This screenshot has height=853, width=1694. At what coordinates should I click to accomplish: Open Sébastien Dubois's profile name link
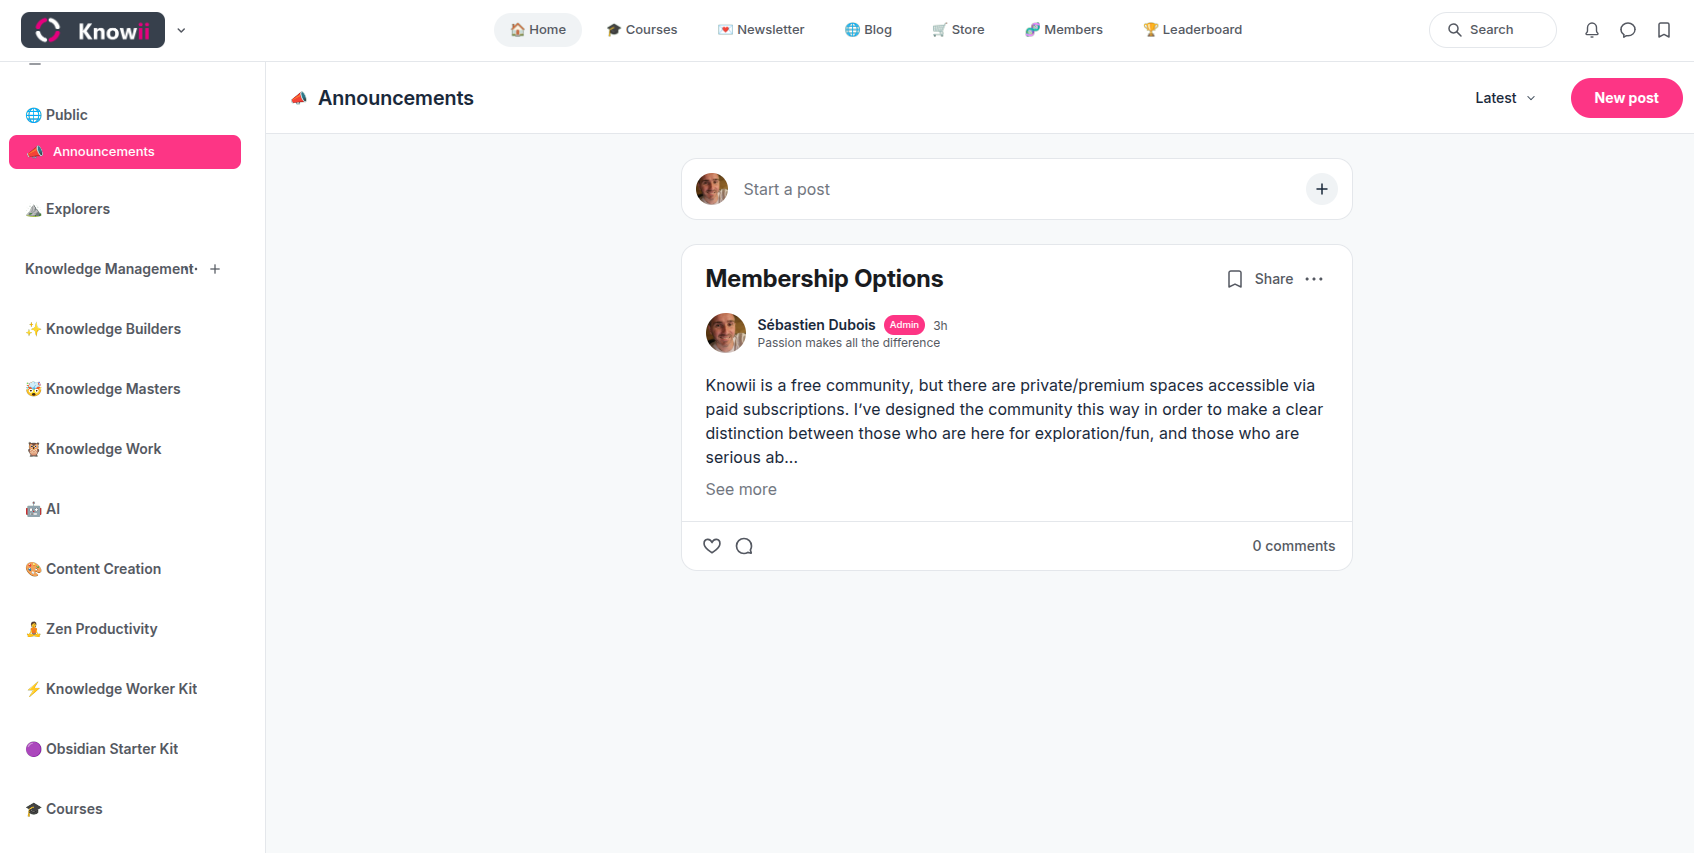tap(816, 325)
